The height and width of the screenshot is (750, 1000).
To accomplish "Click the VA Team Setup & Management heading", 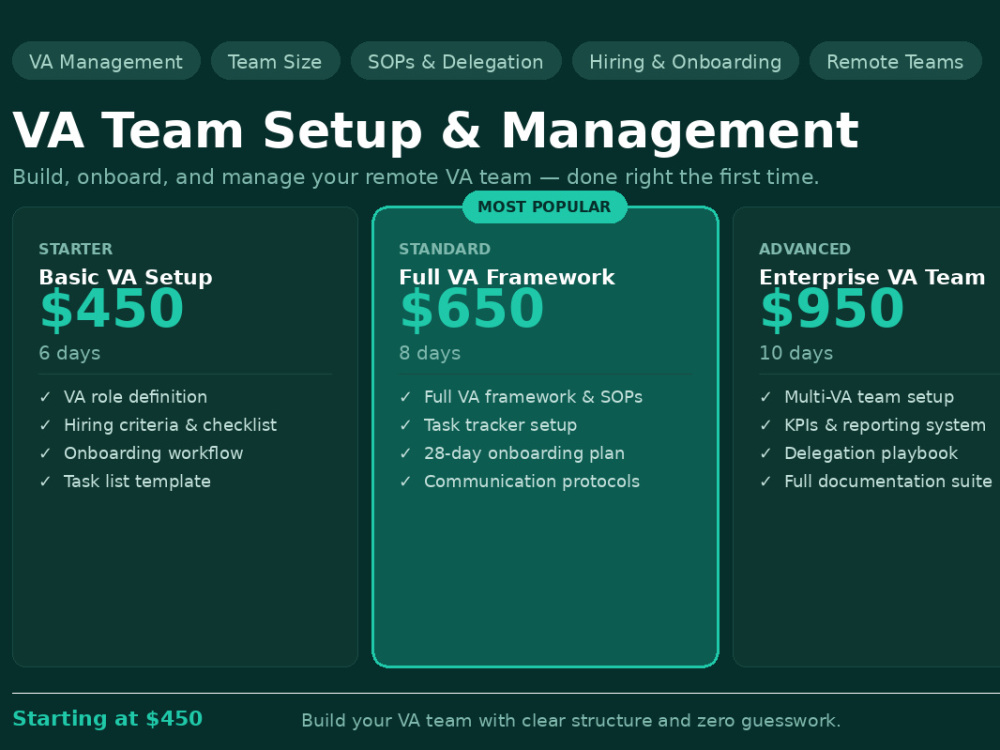I will (x=436, y=131).
